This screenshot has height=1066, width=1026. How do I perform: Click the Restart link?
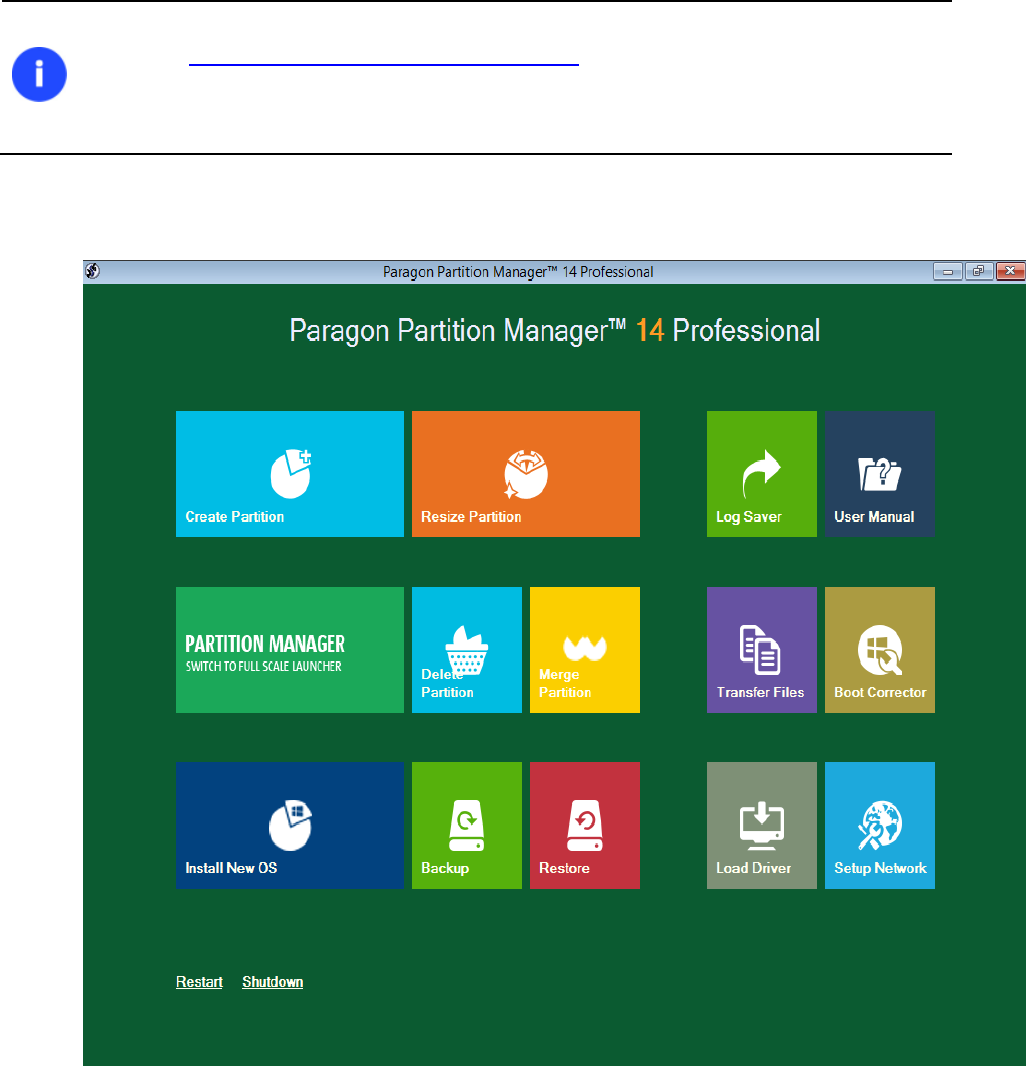199,982
